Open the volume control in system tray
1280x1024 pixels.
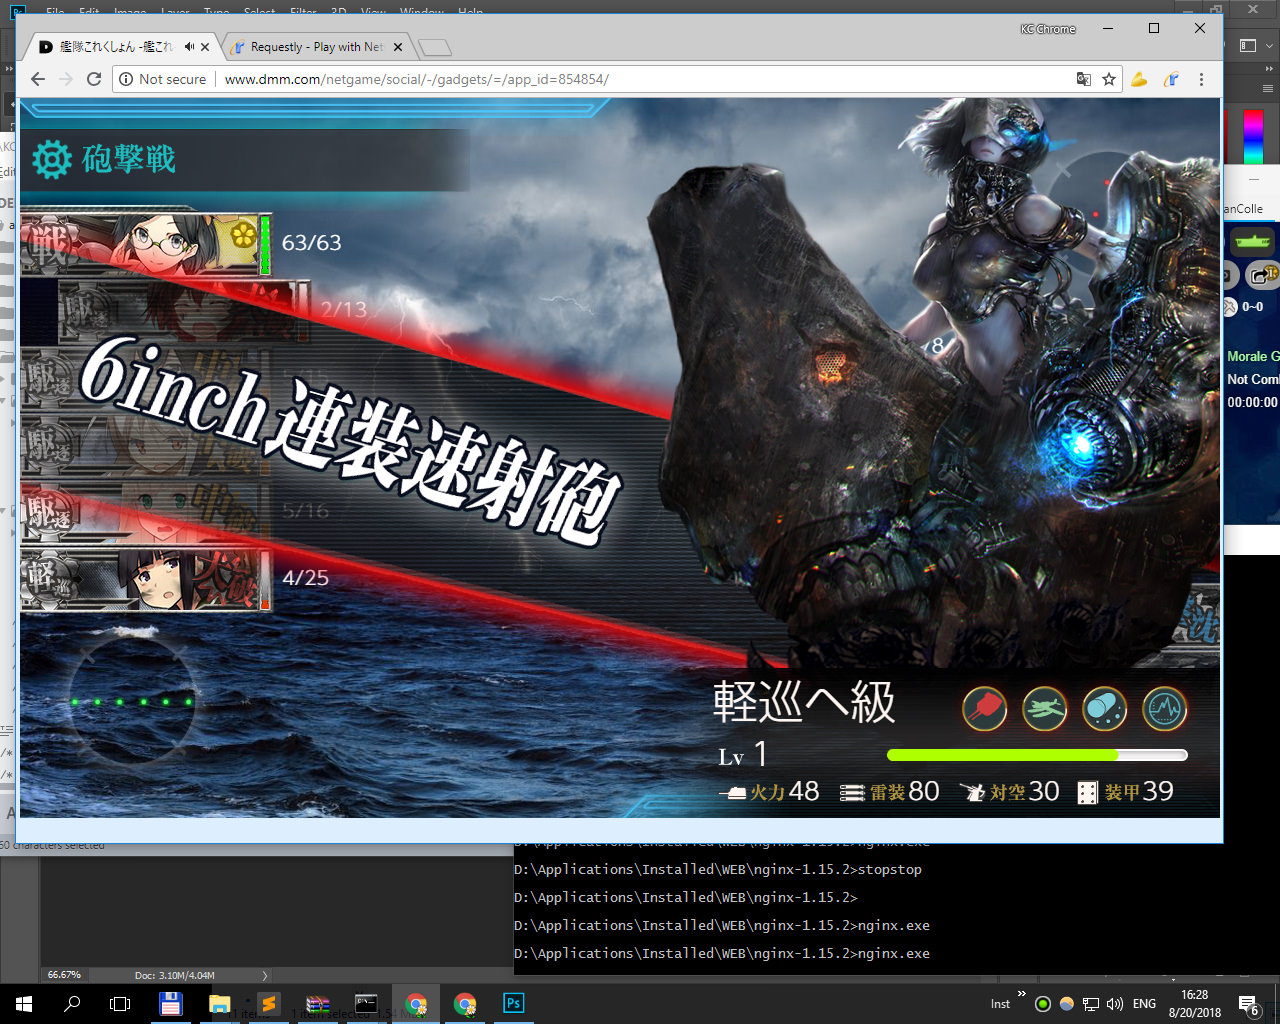(1115, 1004)
